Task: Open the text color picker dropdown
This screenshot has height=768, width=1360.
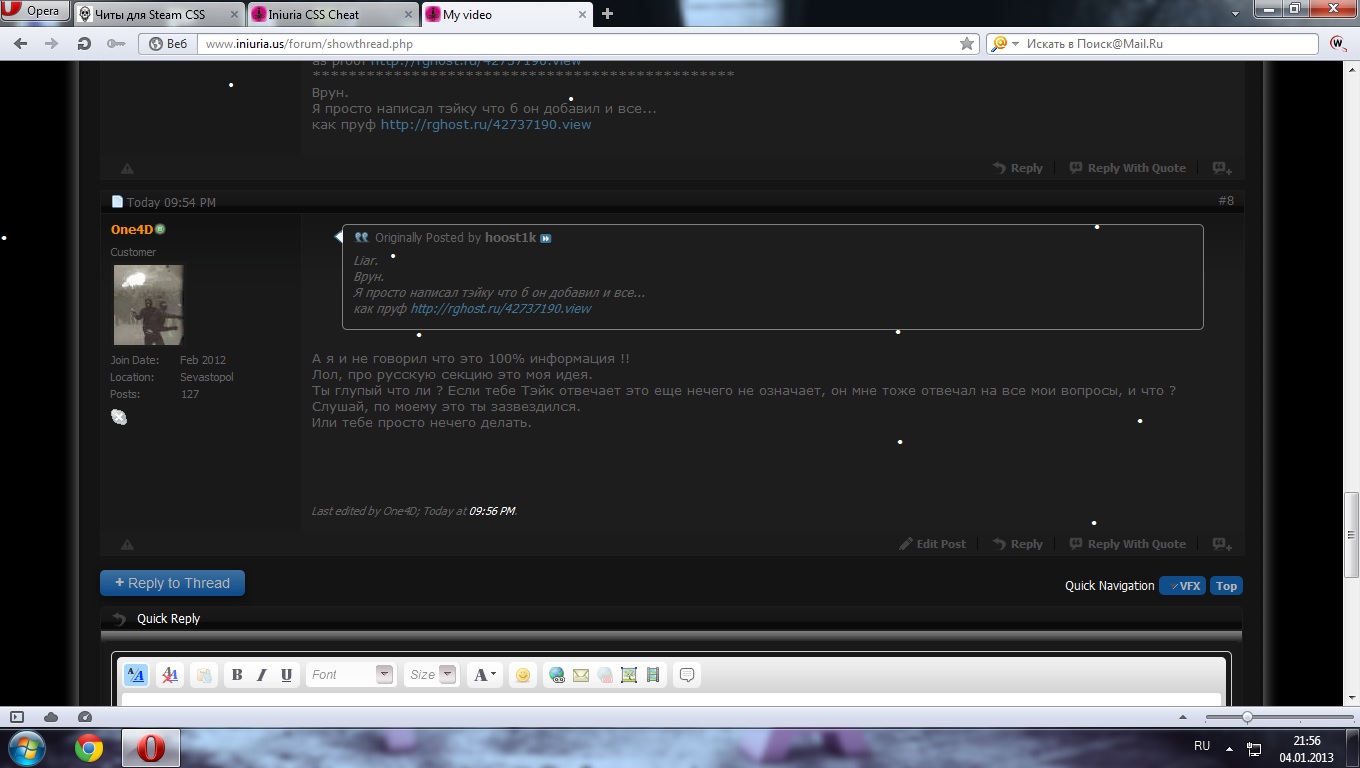Action: (x=485, y=675)
